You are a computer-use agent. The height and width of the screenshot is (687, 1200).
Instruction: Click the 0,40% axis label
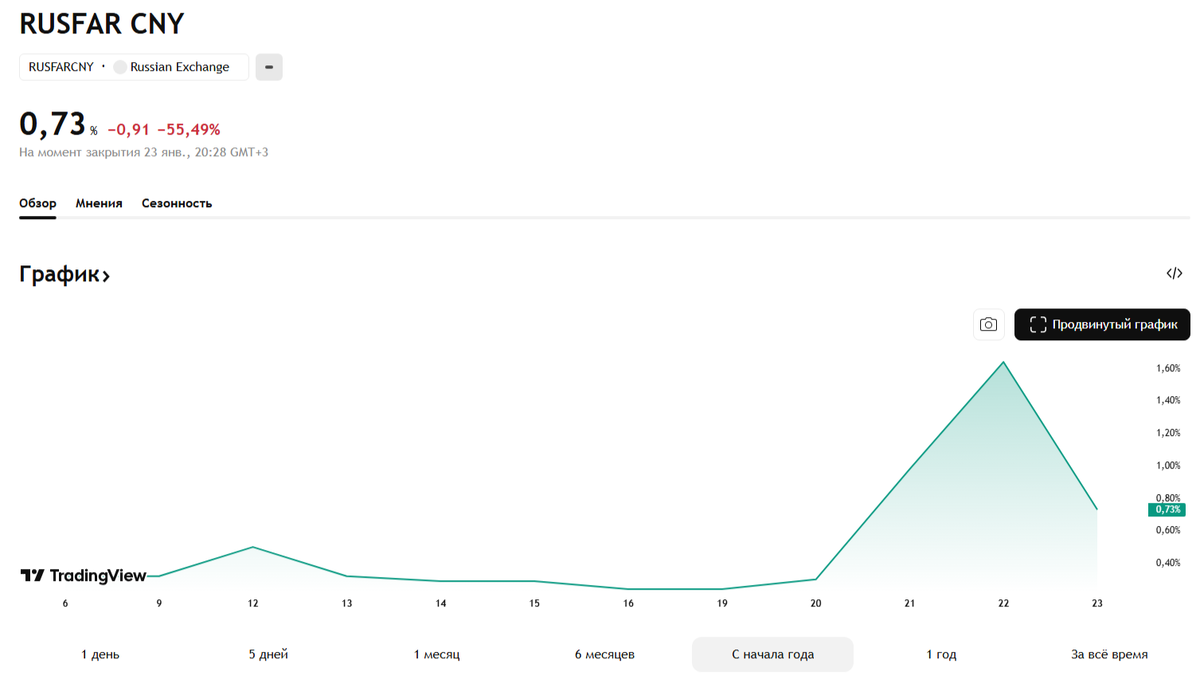[x=1168, y=562]
